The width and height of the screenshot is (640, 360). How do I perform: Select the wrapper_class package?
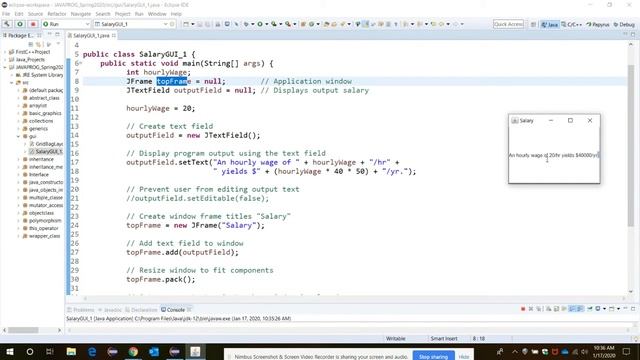pos(41,236)
